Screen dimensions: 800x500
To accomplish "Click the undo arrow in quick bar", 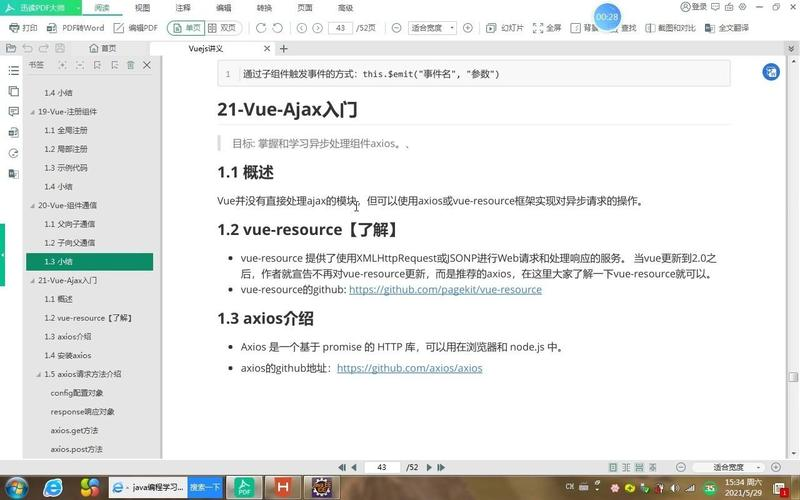I will [27, 48].
